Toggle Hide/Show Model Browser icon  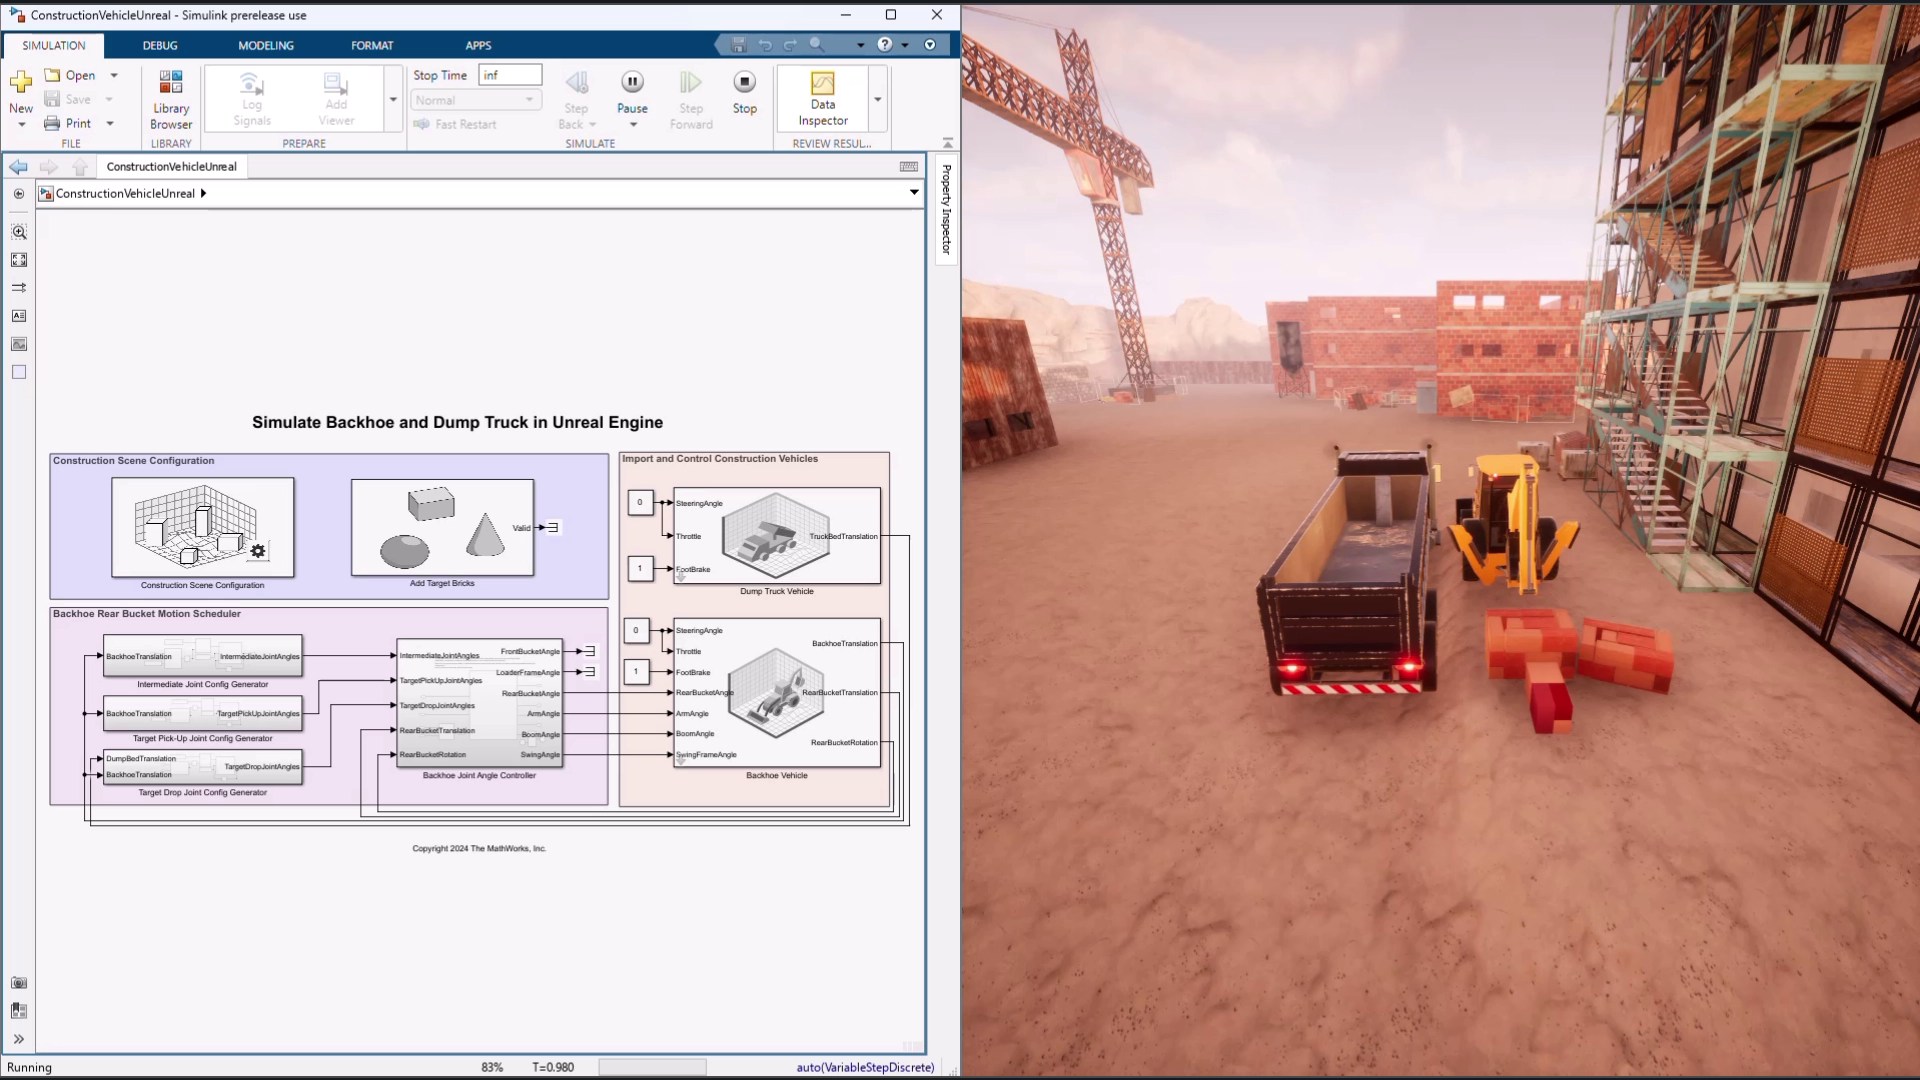click(19, 194)
